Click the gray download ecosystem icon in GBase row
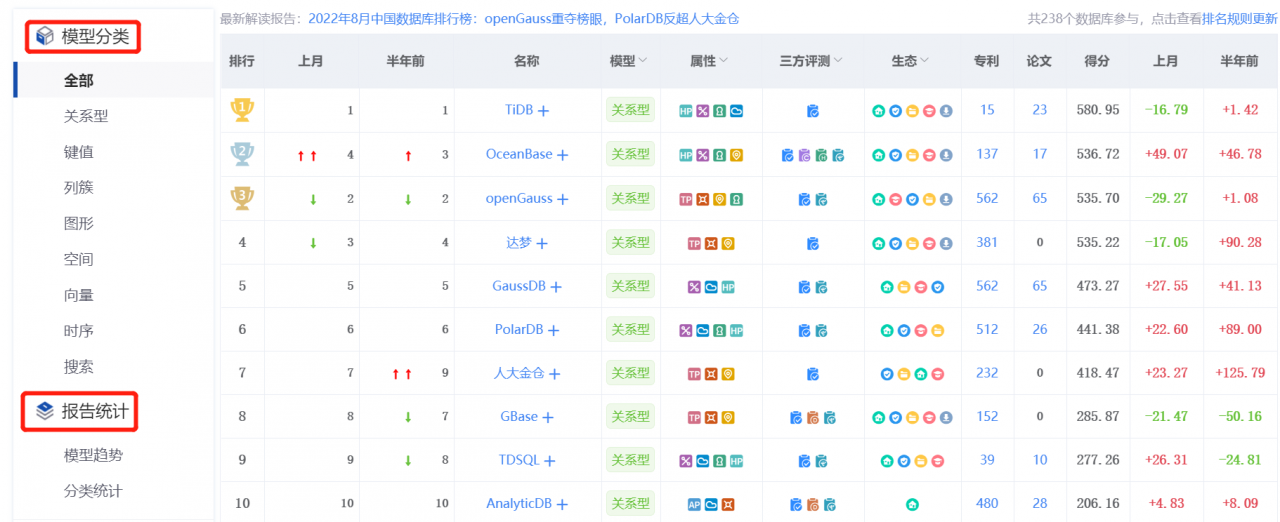This screenshot has height=522, width=1280. (946, 418)
